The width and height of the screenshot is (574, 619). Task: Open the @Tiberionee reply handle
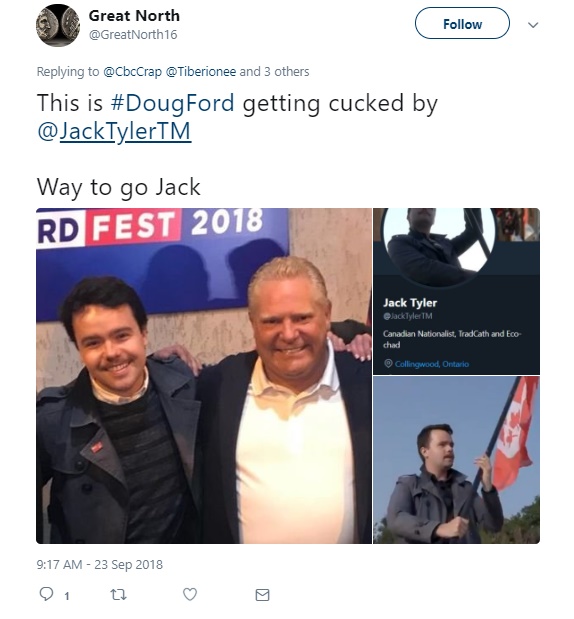click(x=201, y=72)
